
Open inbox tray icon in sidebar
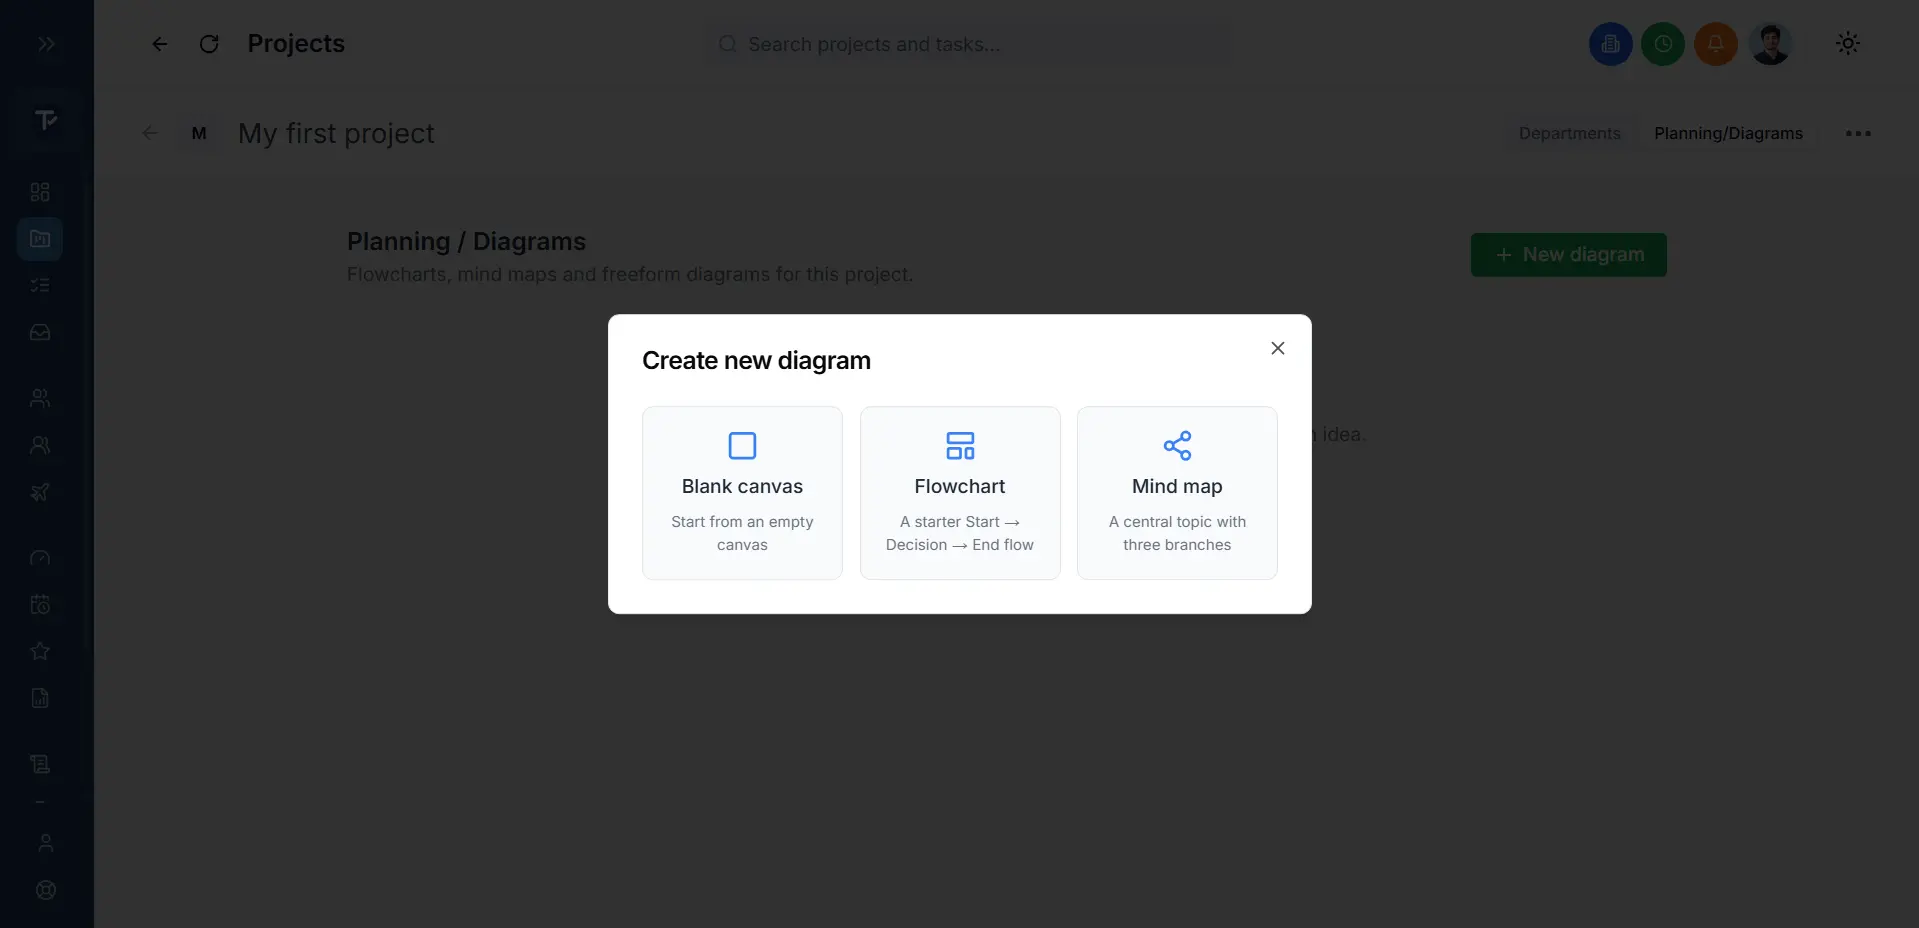coord(40,332)
